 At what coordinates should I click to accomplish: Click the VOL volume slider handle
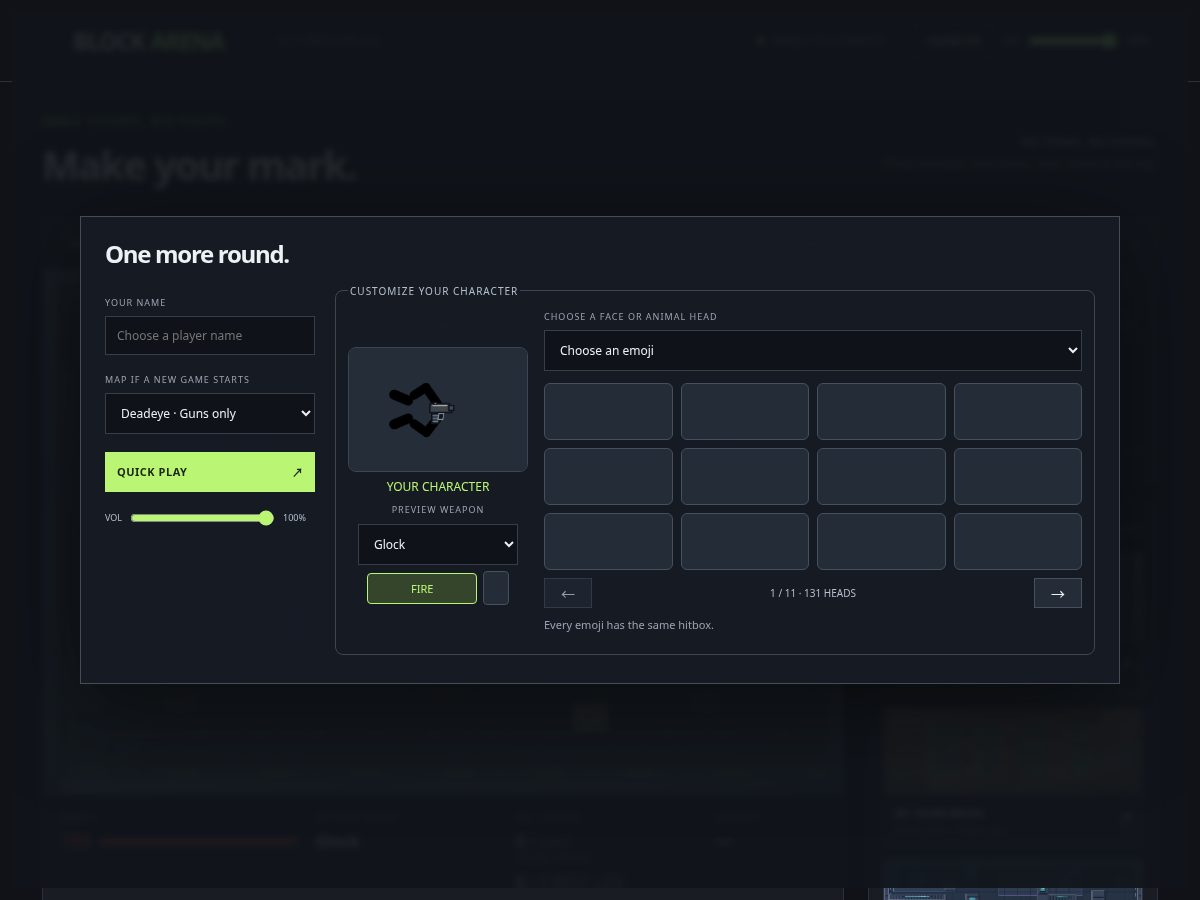click(266, 518)
